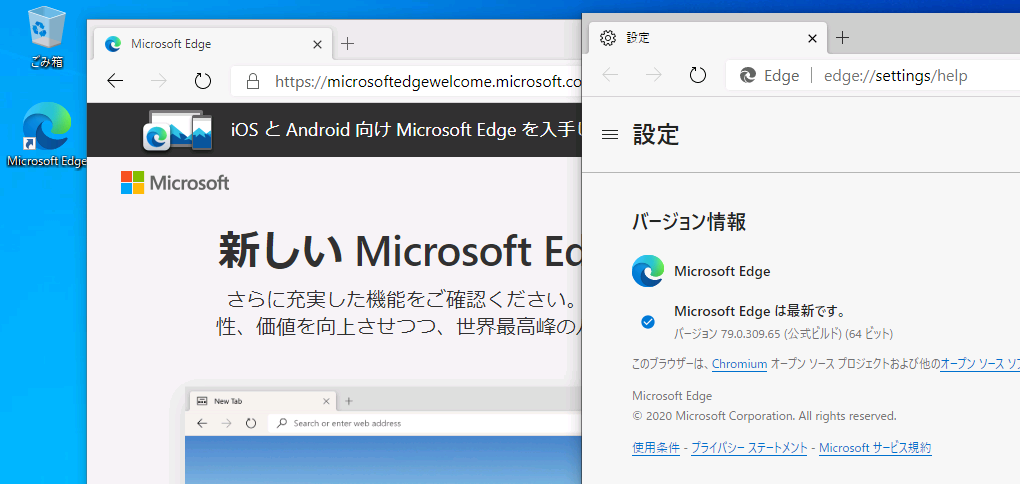The height and width of the screenshot is (484, 1020).
Task: Click the Edge logo under バージョン情報
Action: (648, 271)
